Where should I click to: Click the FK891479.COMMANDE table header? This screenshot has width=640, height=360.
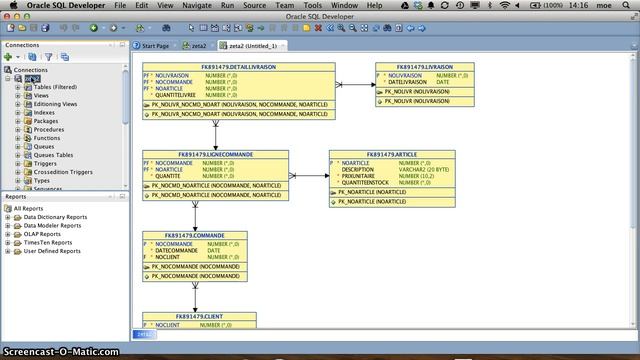(x=195, y=236)
